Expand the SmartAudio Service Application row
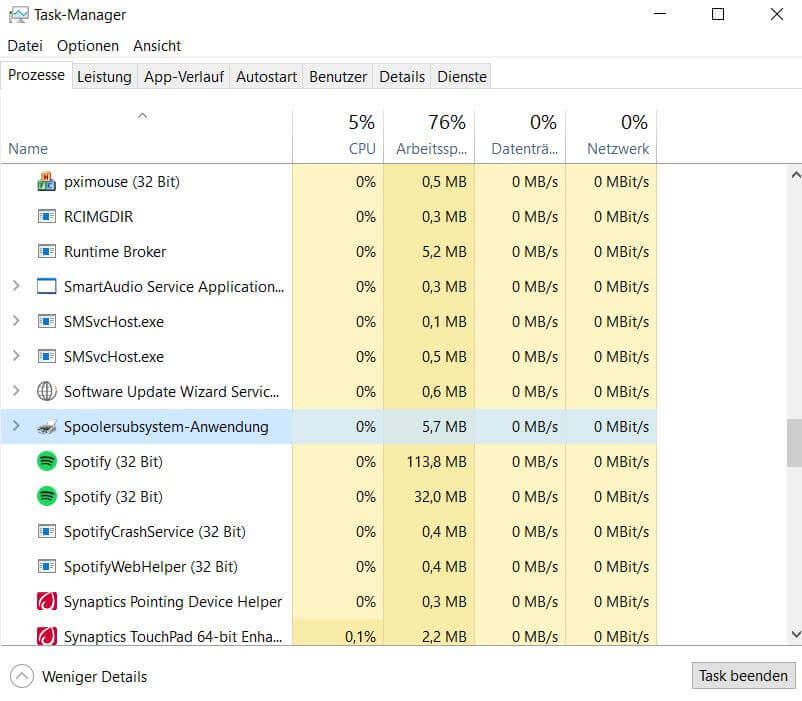The width and height of the screenshot is (802, 701). 16,286
